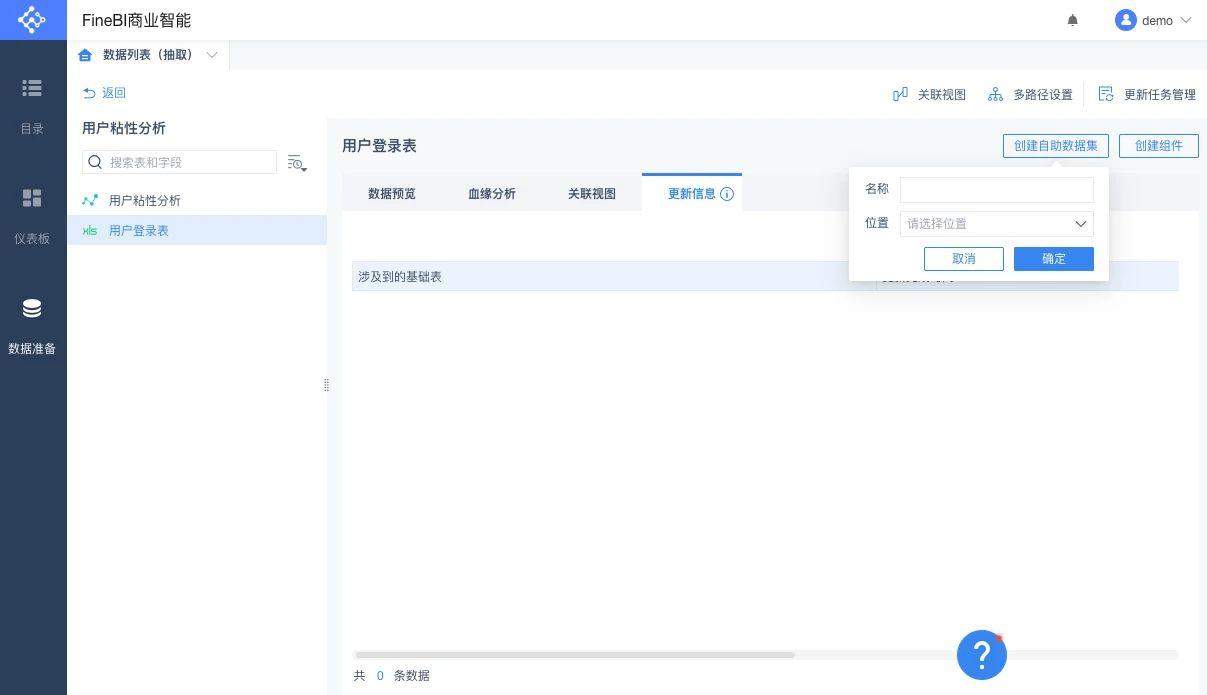Open the notification bell
The image size is (1207, 695).
pos(1072,20)
